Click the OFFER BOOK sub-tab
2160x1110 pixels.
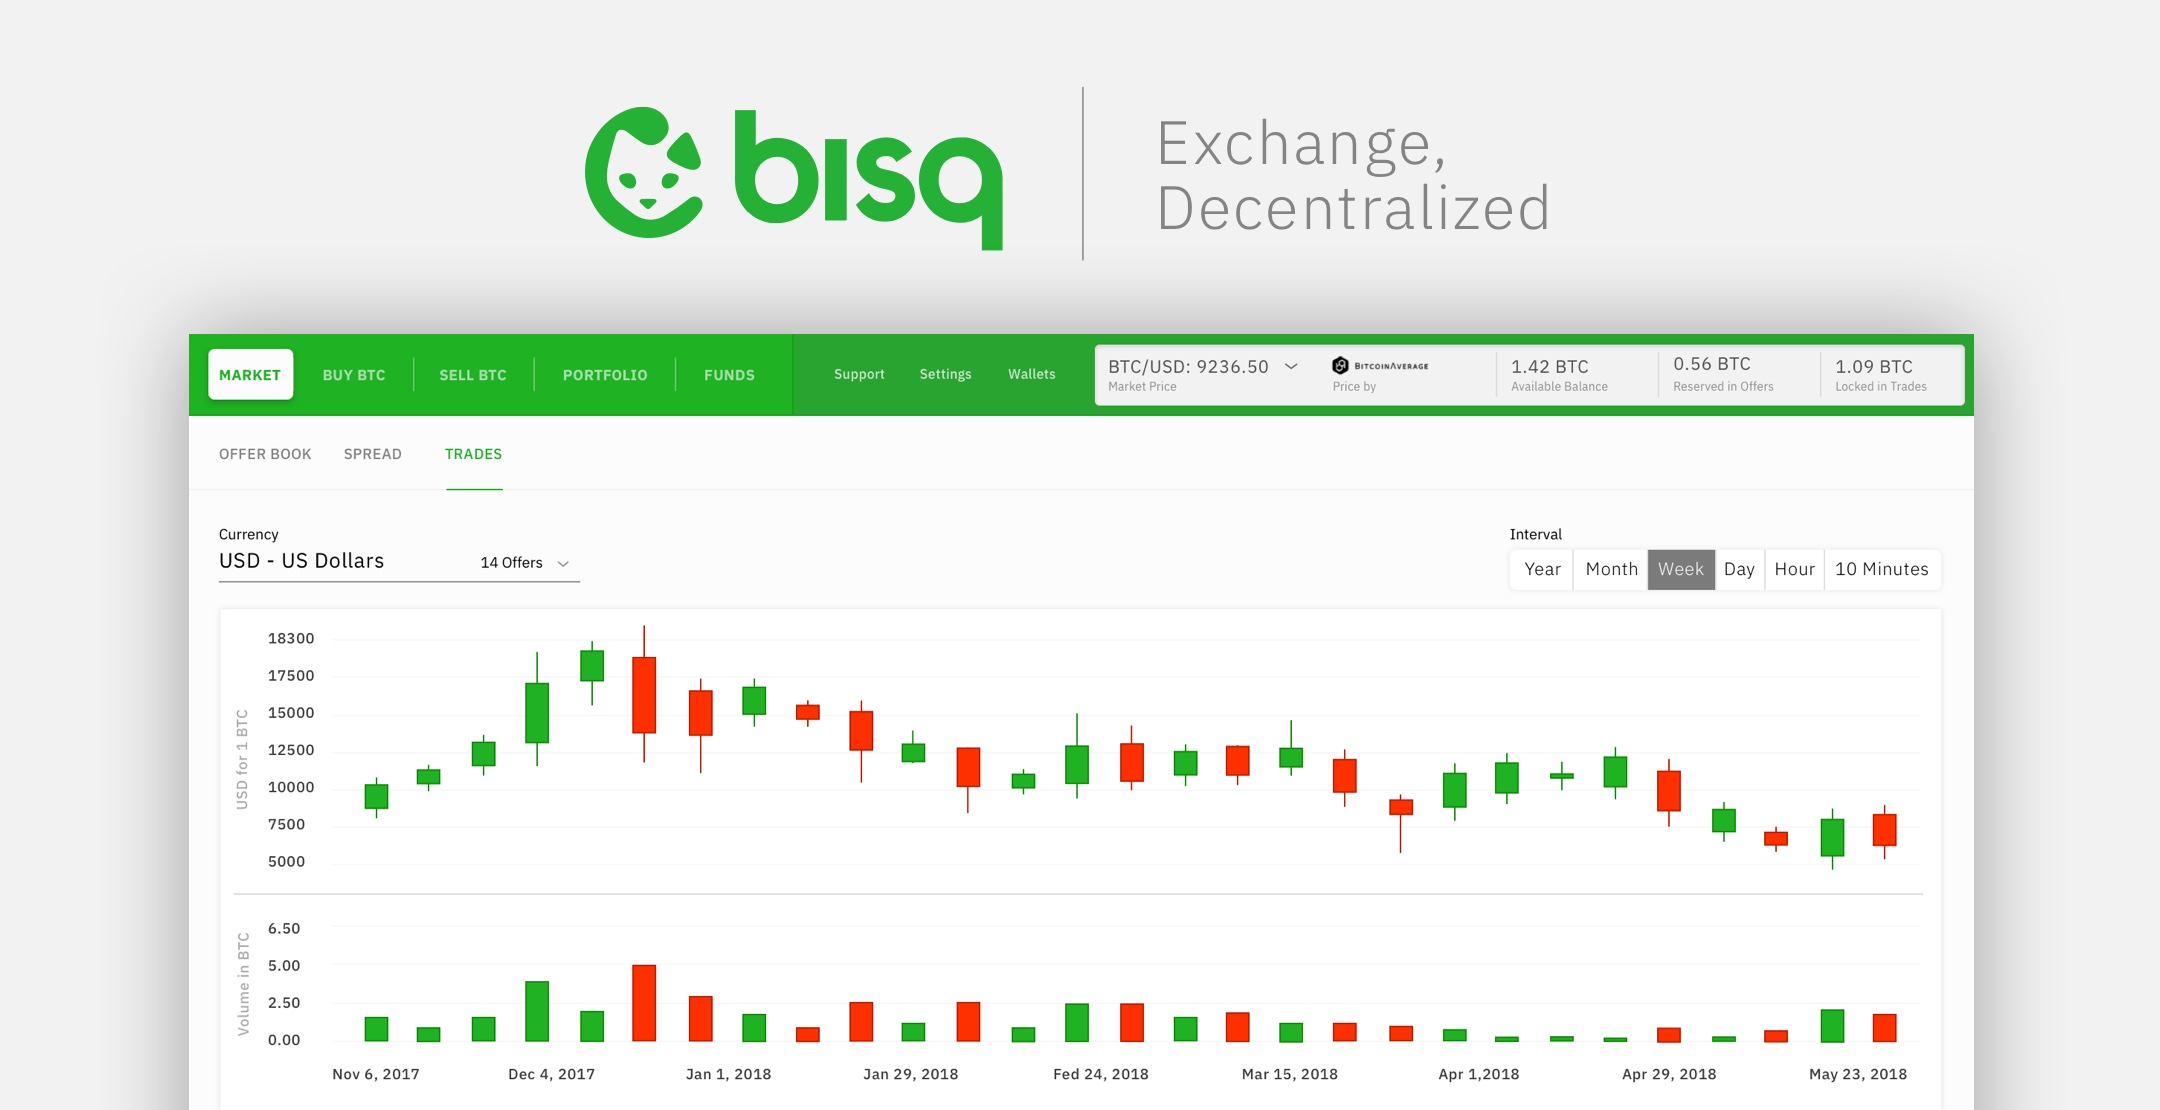tap(263, 453)
